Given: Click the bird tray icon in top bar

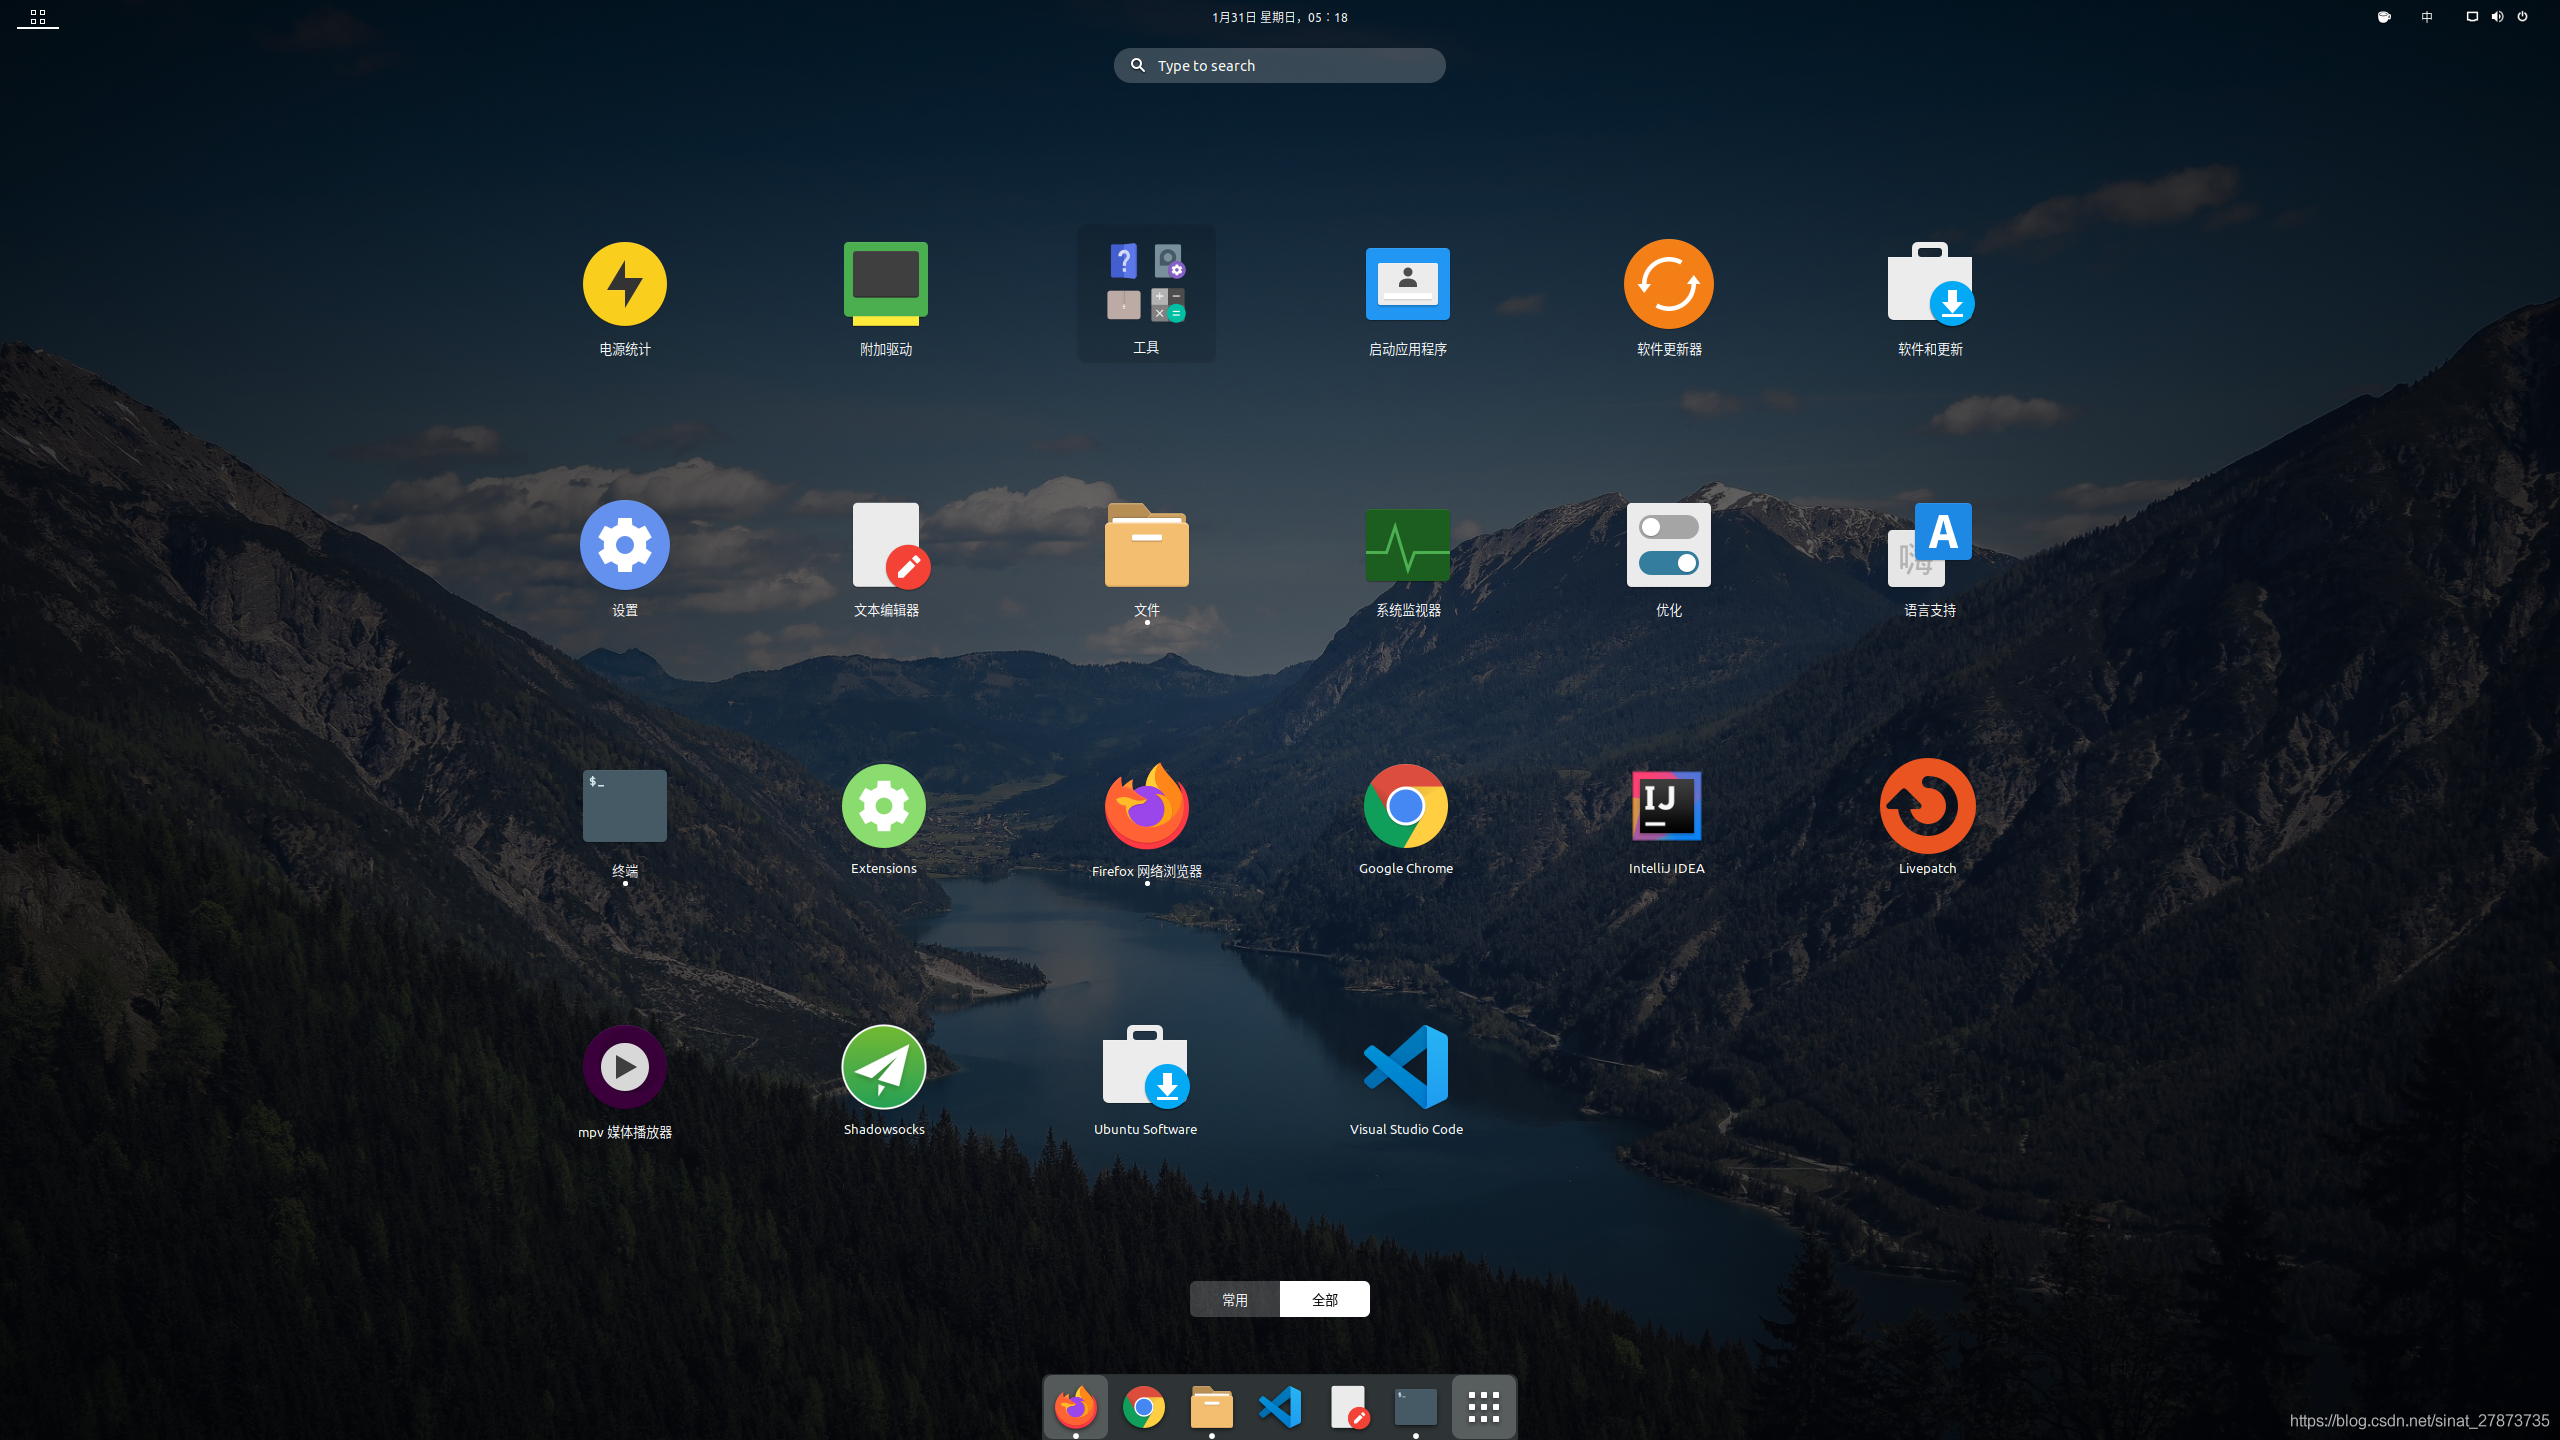Looking at the screenshot, I should [x=2384, y=17].
